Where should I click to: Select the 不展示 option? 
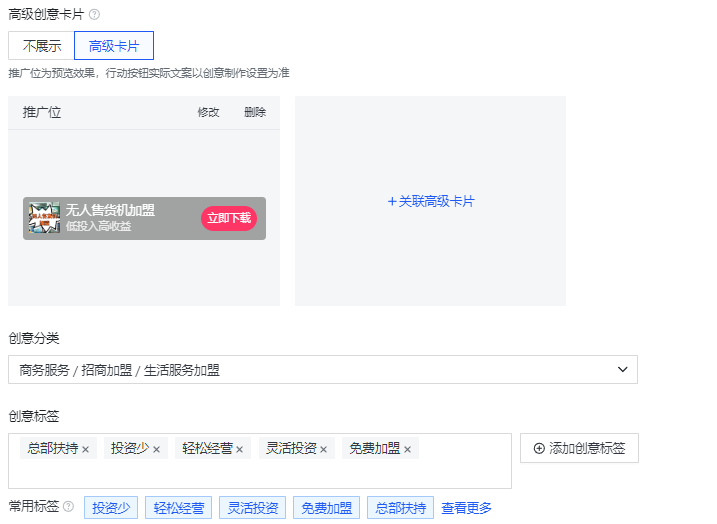[41, 46]
